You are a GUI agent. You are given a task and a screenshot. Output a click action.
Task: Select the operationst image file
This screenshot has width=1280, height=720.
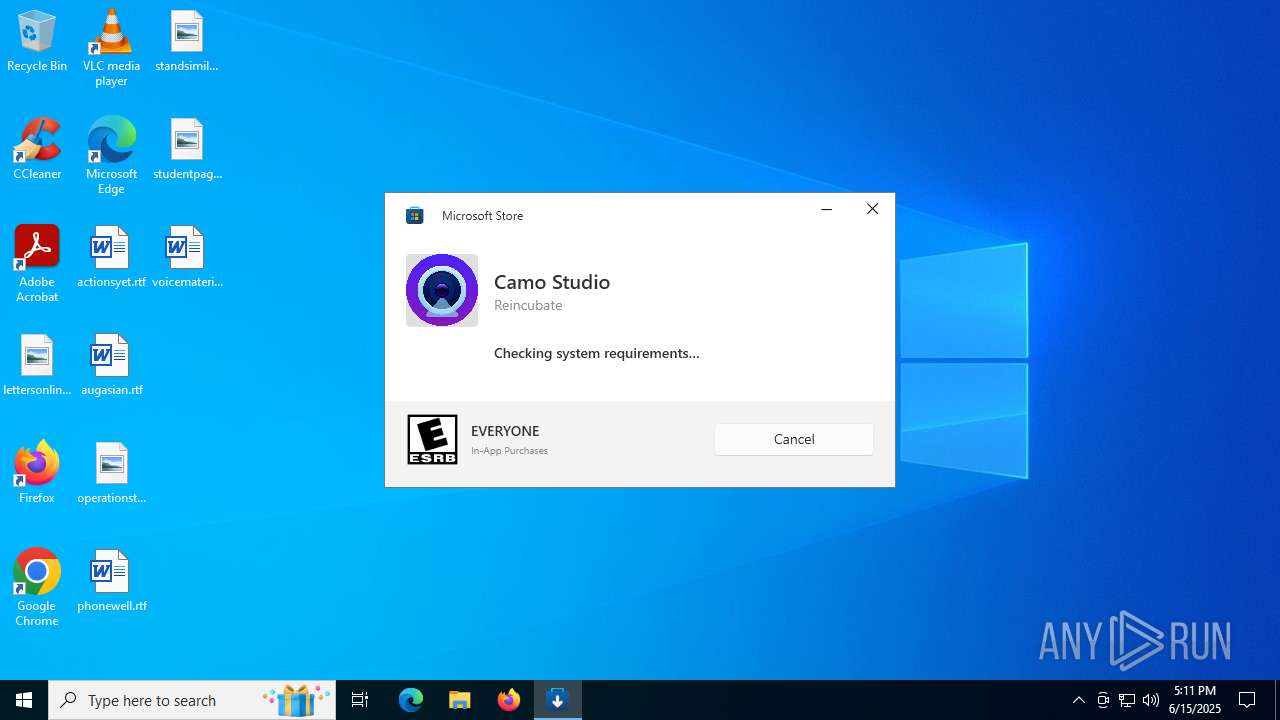(x=111, y=473)
